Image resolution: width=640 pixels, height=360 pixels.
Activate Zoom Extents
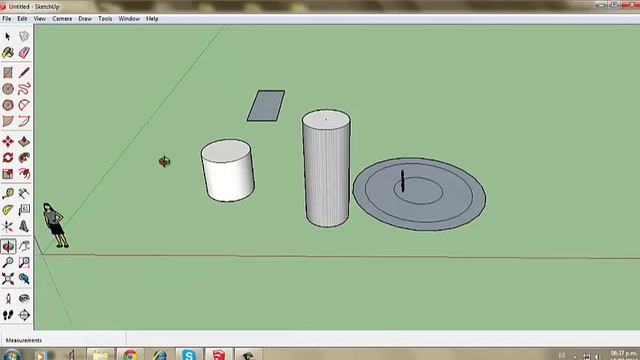pyautogui.click(x=8, y=279)
